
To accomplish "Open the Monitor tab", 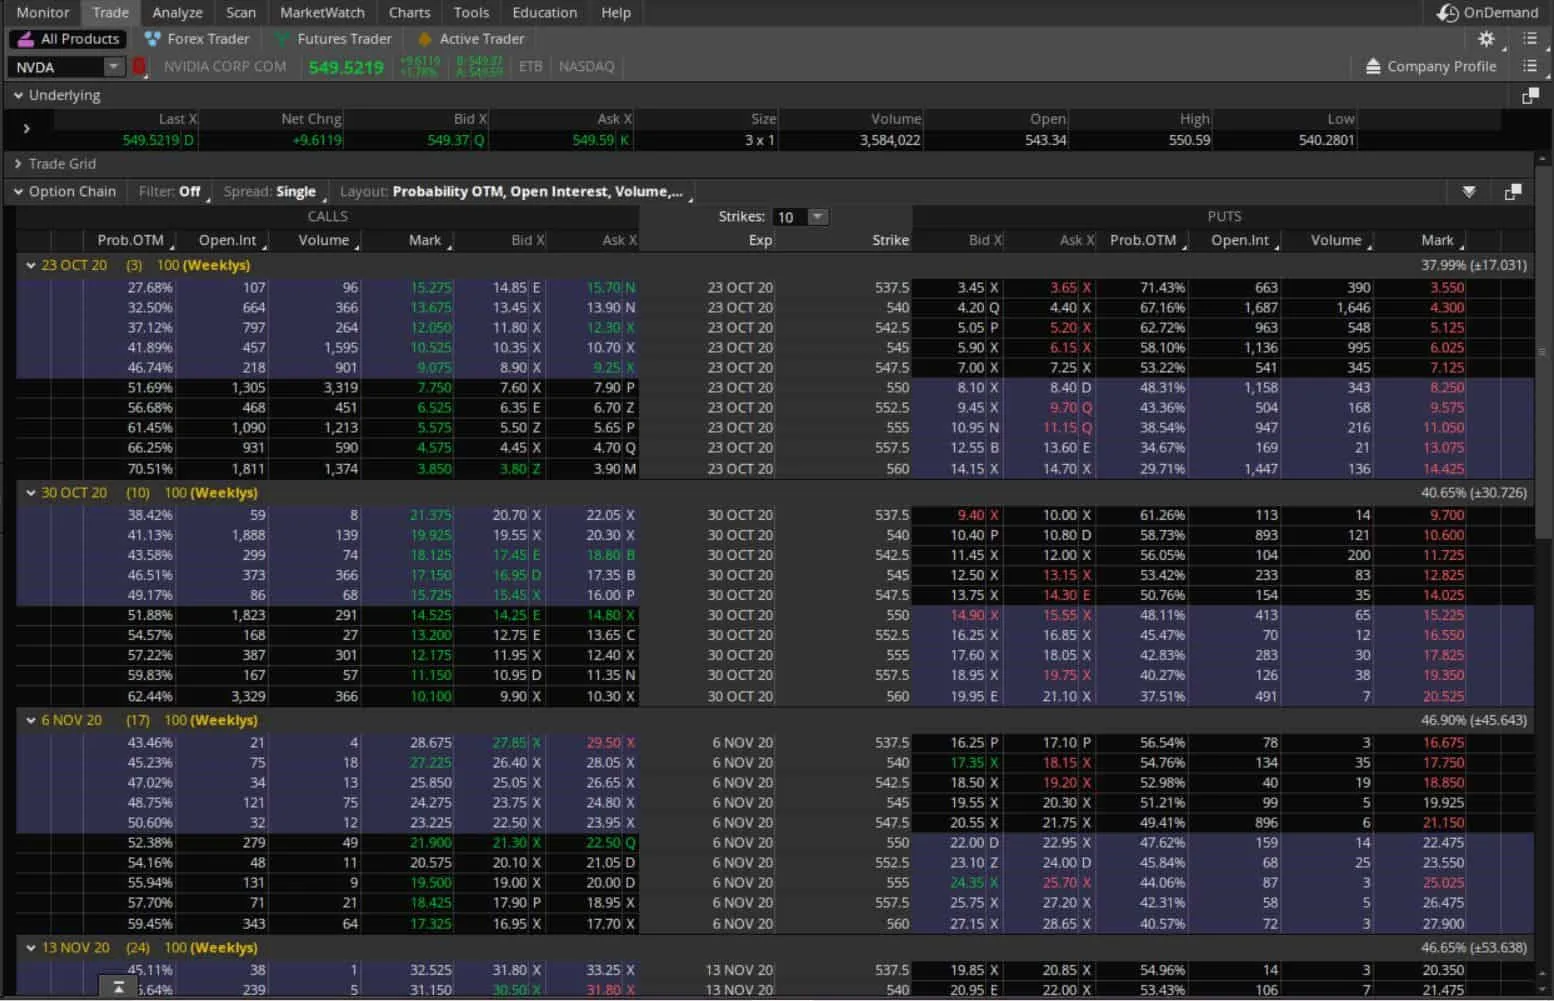I will point(43,13).
